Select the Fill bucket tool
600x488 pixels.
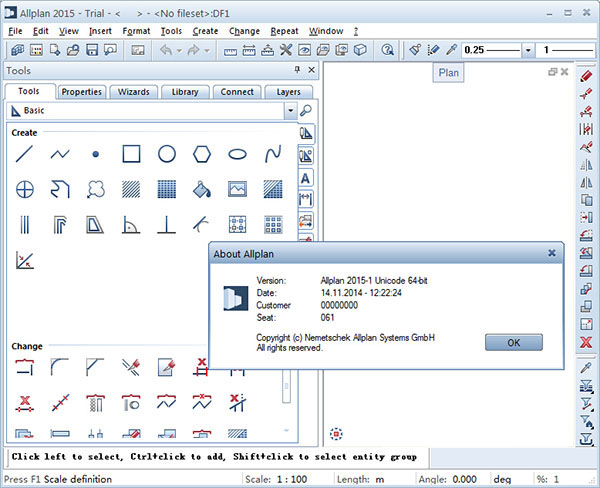pos(202,189)
